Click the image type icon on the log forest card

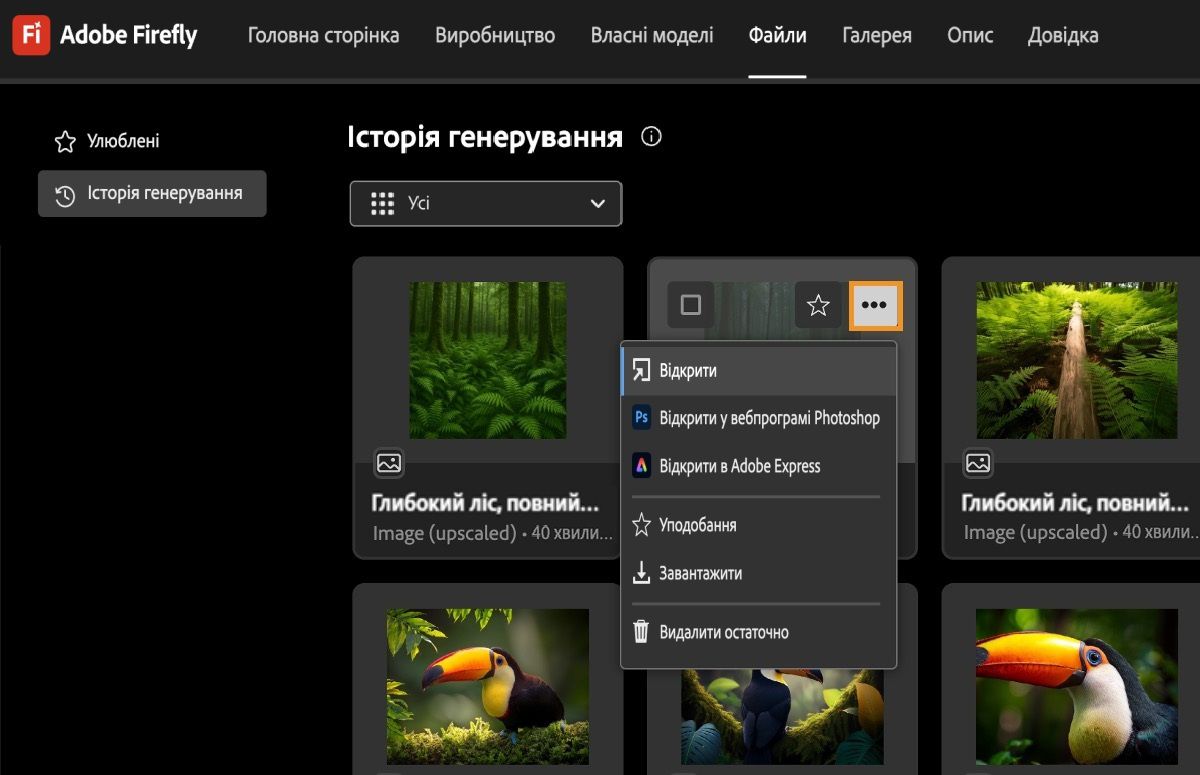tap(978, 463)
